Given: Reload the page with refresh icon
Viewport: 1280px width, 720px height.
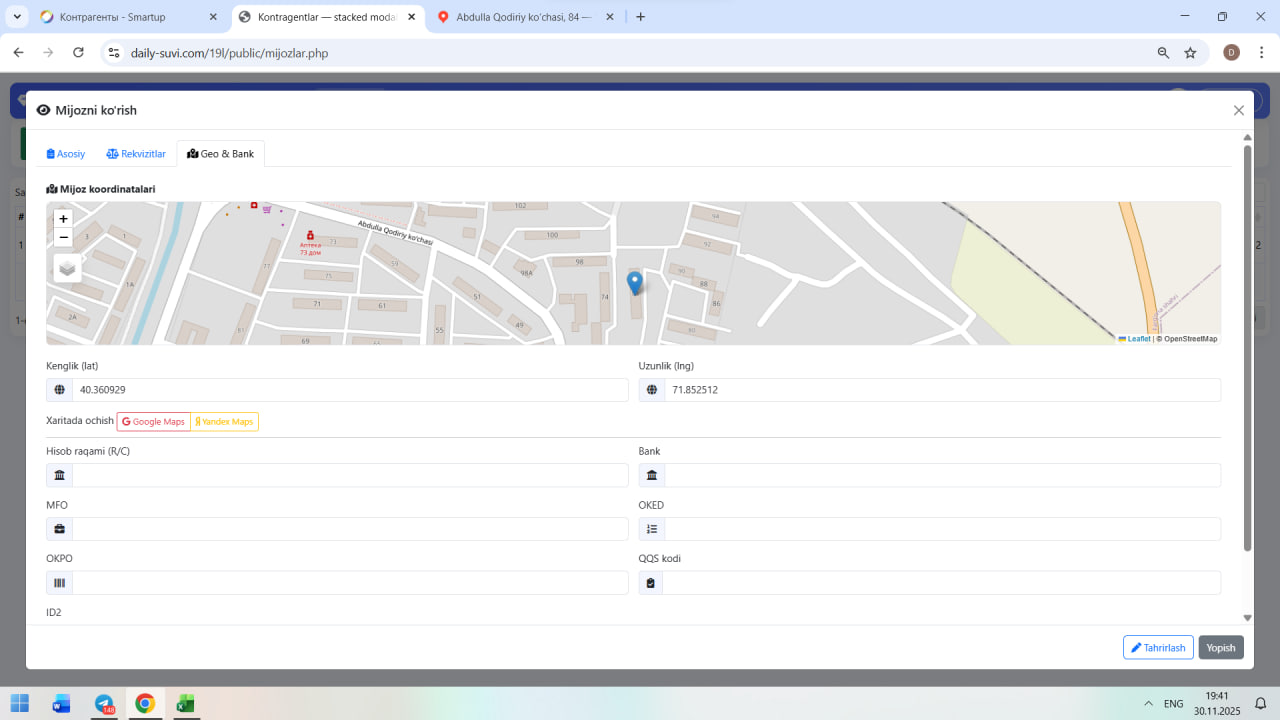Looking at the screenshot, I should tap(78, 53).
